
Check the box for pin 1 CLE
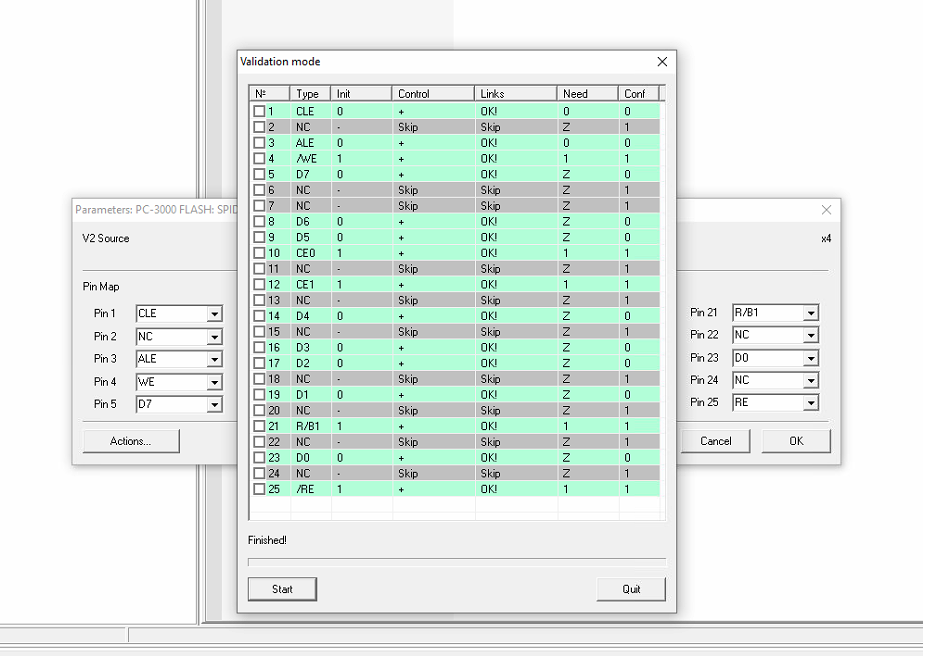[x=259, y=111]
